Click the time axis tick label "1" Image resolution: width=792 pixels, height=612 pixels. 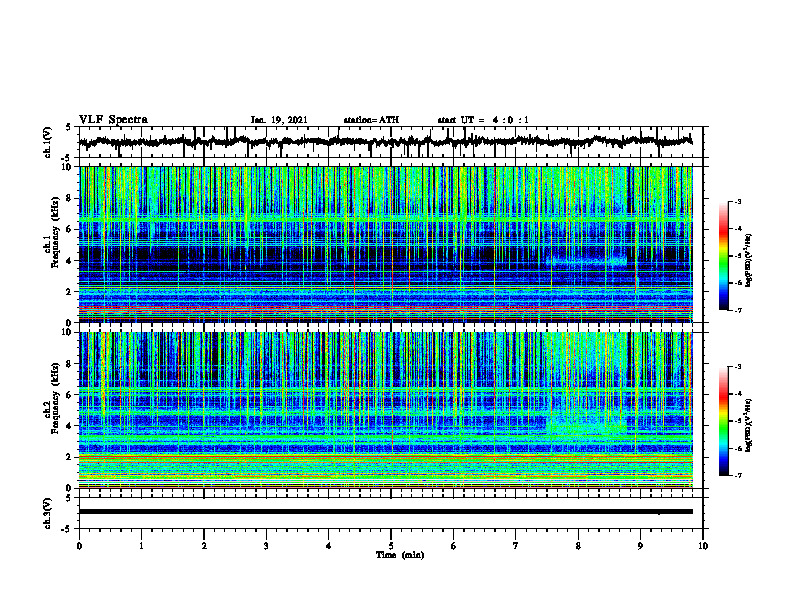point(141,546)
